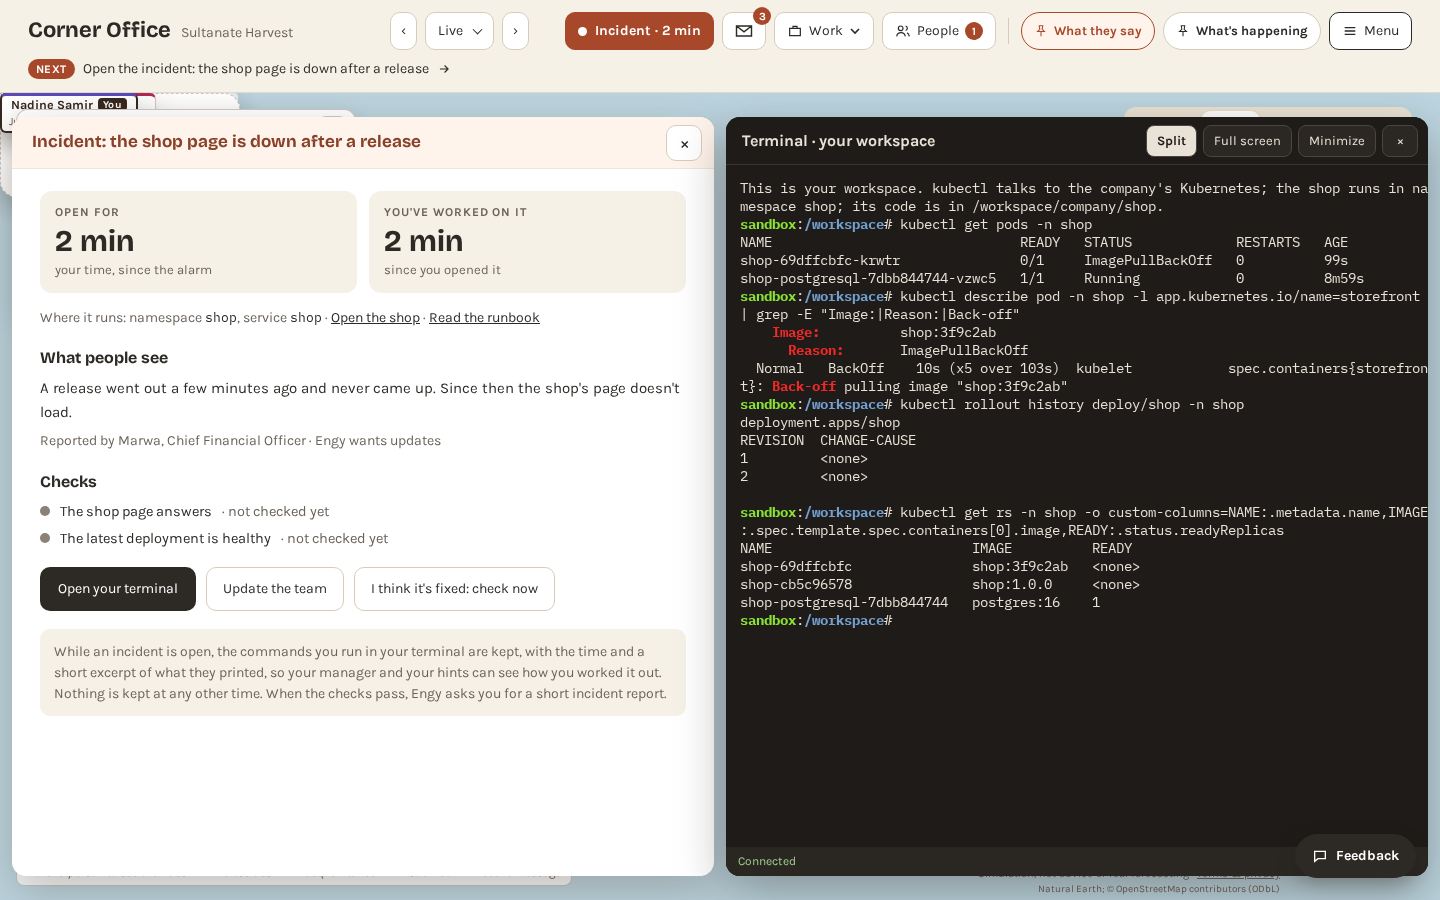
Task: Expand the Work dropdown
Action: [x=824, y=31]
